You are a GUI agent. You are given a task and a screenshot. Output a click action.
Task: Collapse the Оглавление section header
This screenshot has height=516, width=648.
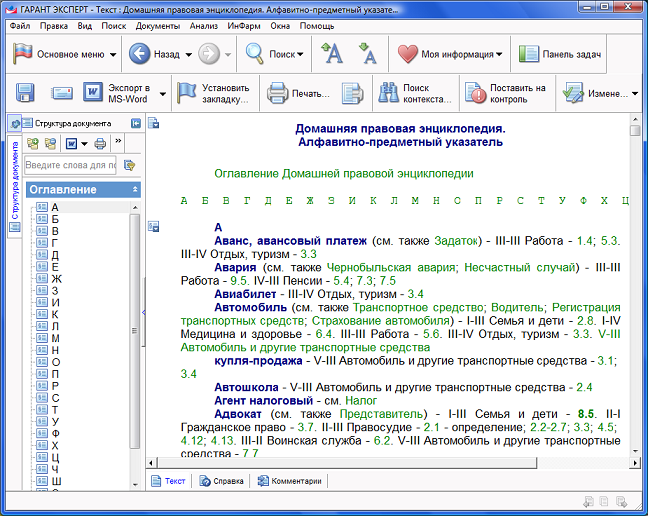[134, 189]
